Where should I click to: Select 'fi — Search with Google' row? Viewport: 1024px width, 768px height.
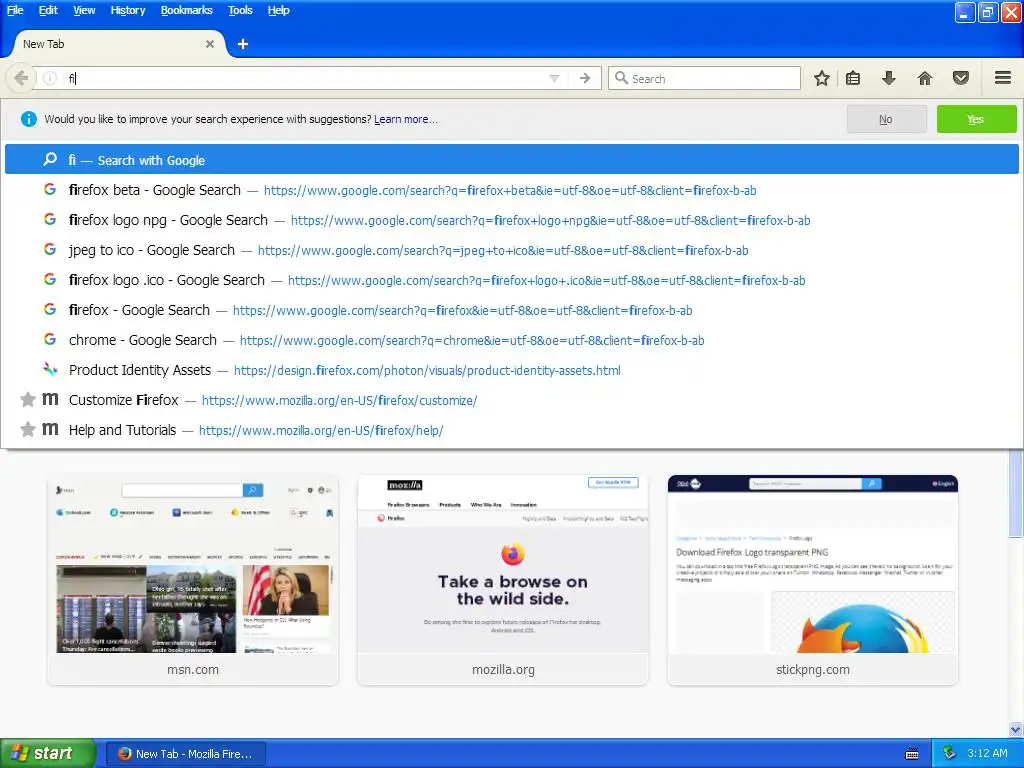tap(511, 160)
